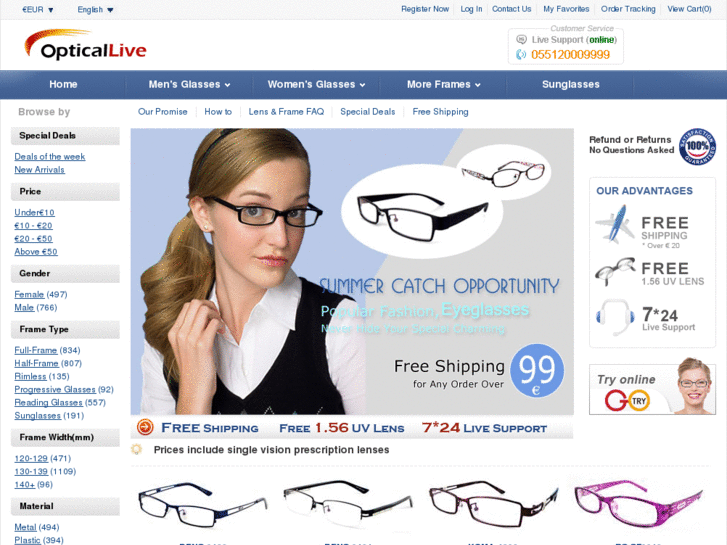Click the orange arrow icon beside Free Shipping strip

coord(145,427)
